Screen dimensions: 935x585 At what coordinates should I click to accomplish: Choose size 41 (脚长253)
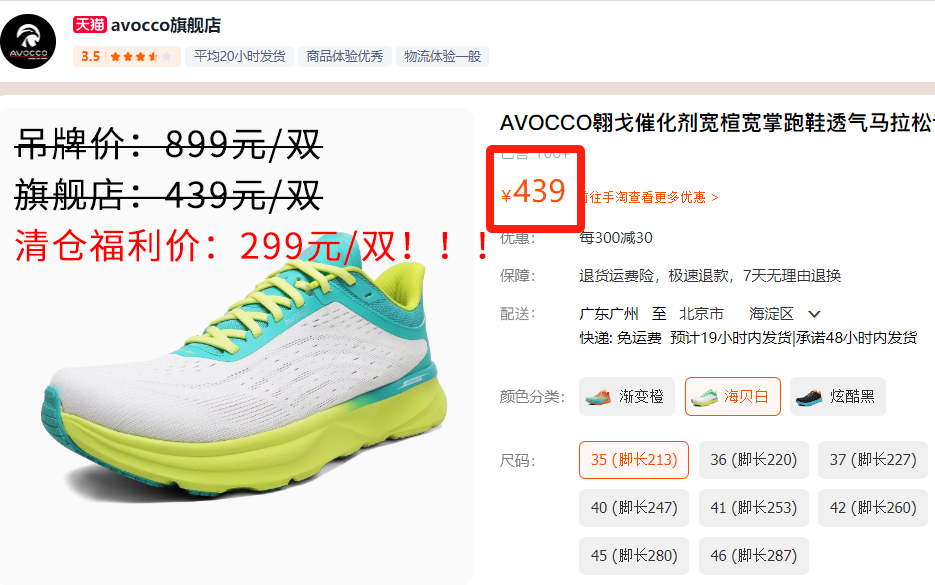tap(754, 508)
